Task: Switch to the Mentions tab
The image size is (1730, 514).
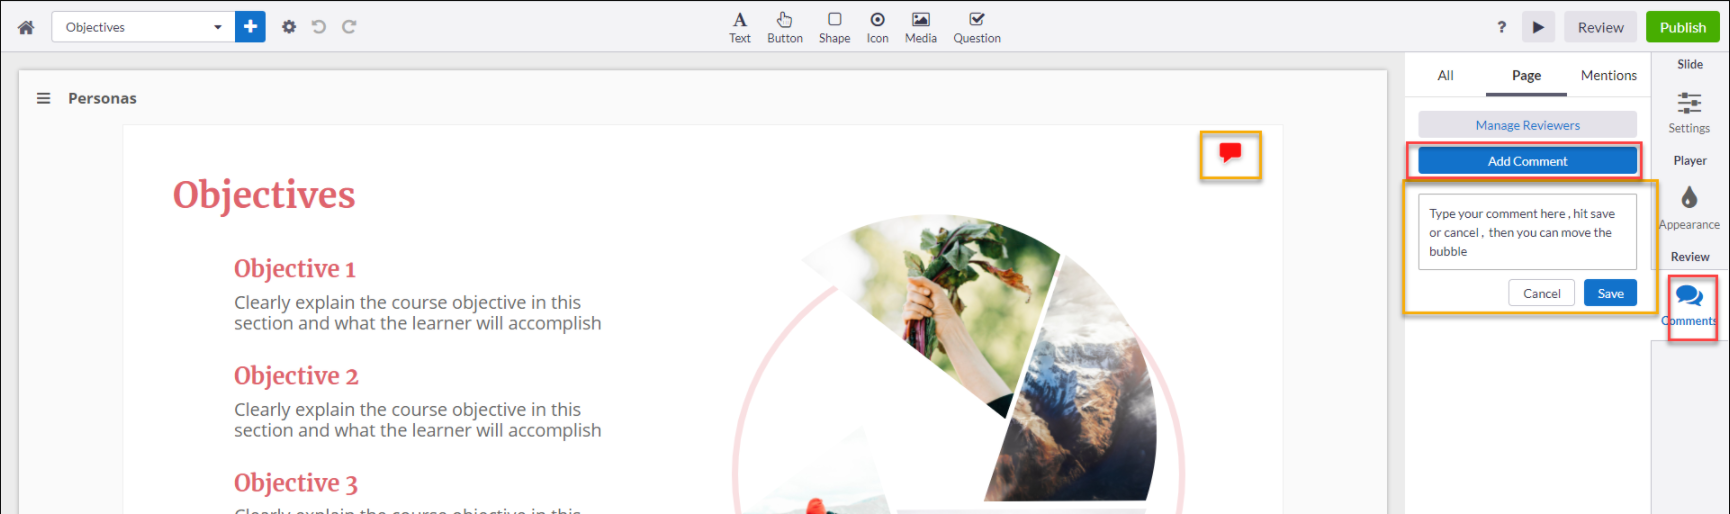Action: 1608,75
